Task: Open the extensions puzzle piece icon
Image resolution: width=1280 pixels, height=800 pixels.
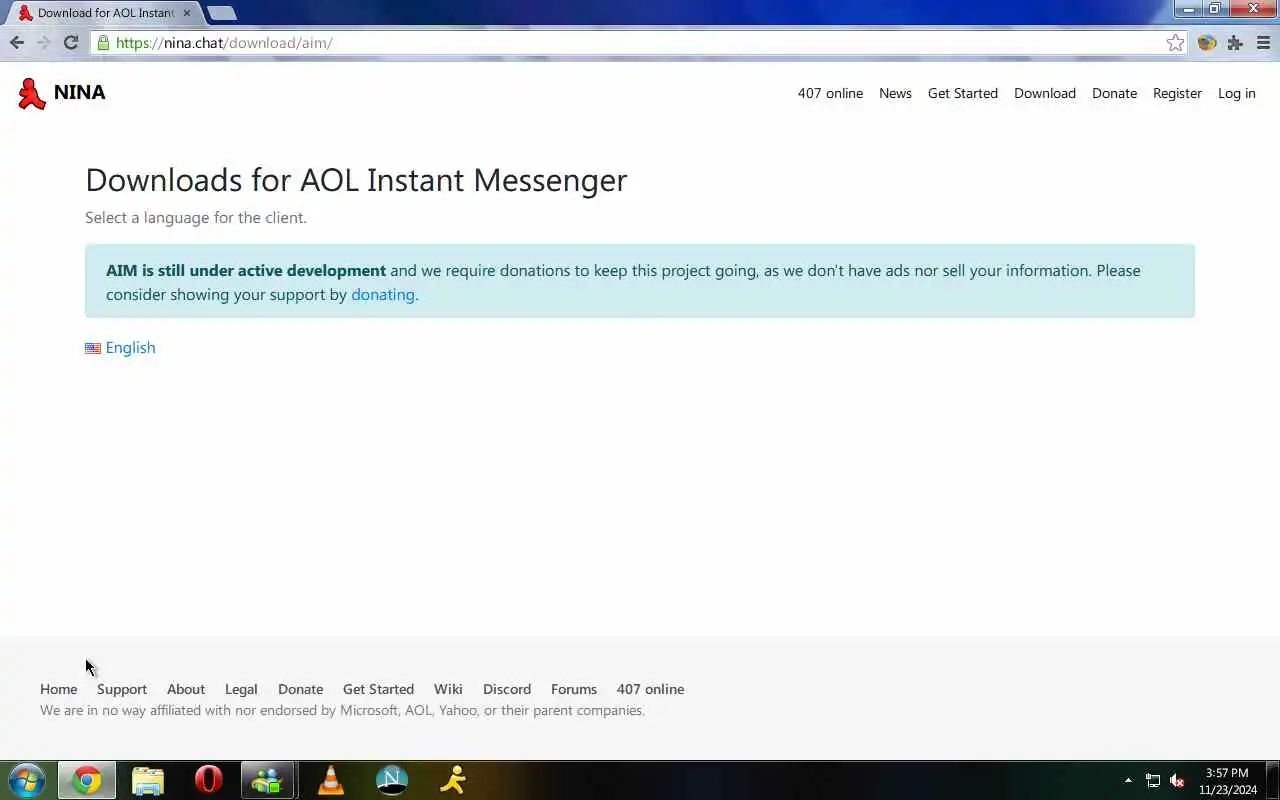Action: 1235,43
